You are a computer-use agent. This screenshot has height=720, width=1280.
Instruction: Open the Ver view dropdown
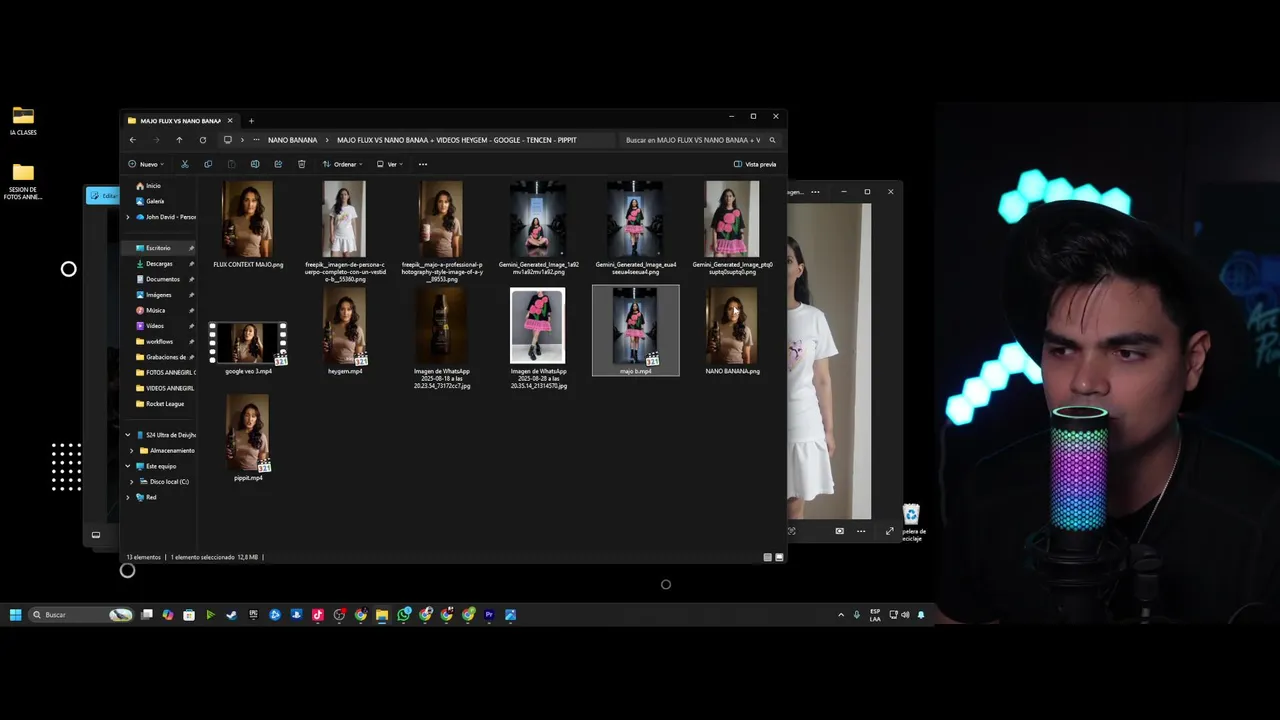[390, 164]
